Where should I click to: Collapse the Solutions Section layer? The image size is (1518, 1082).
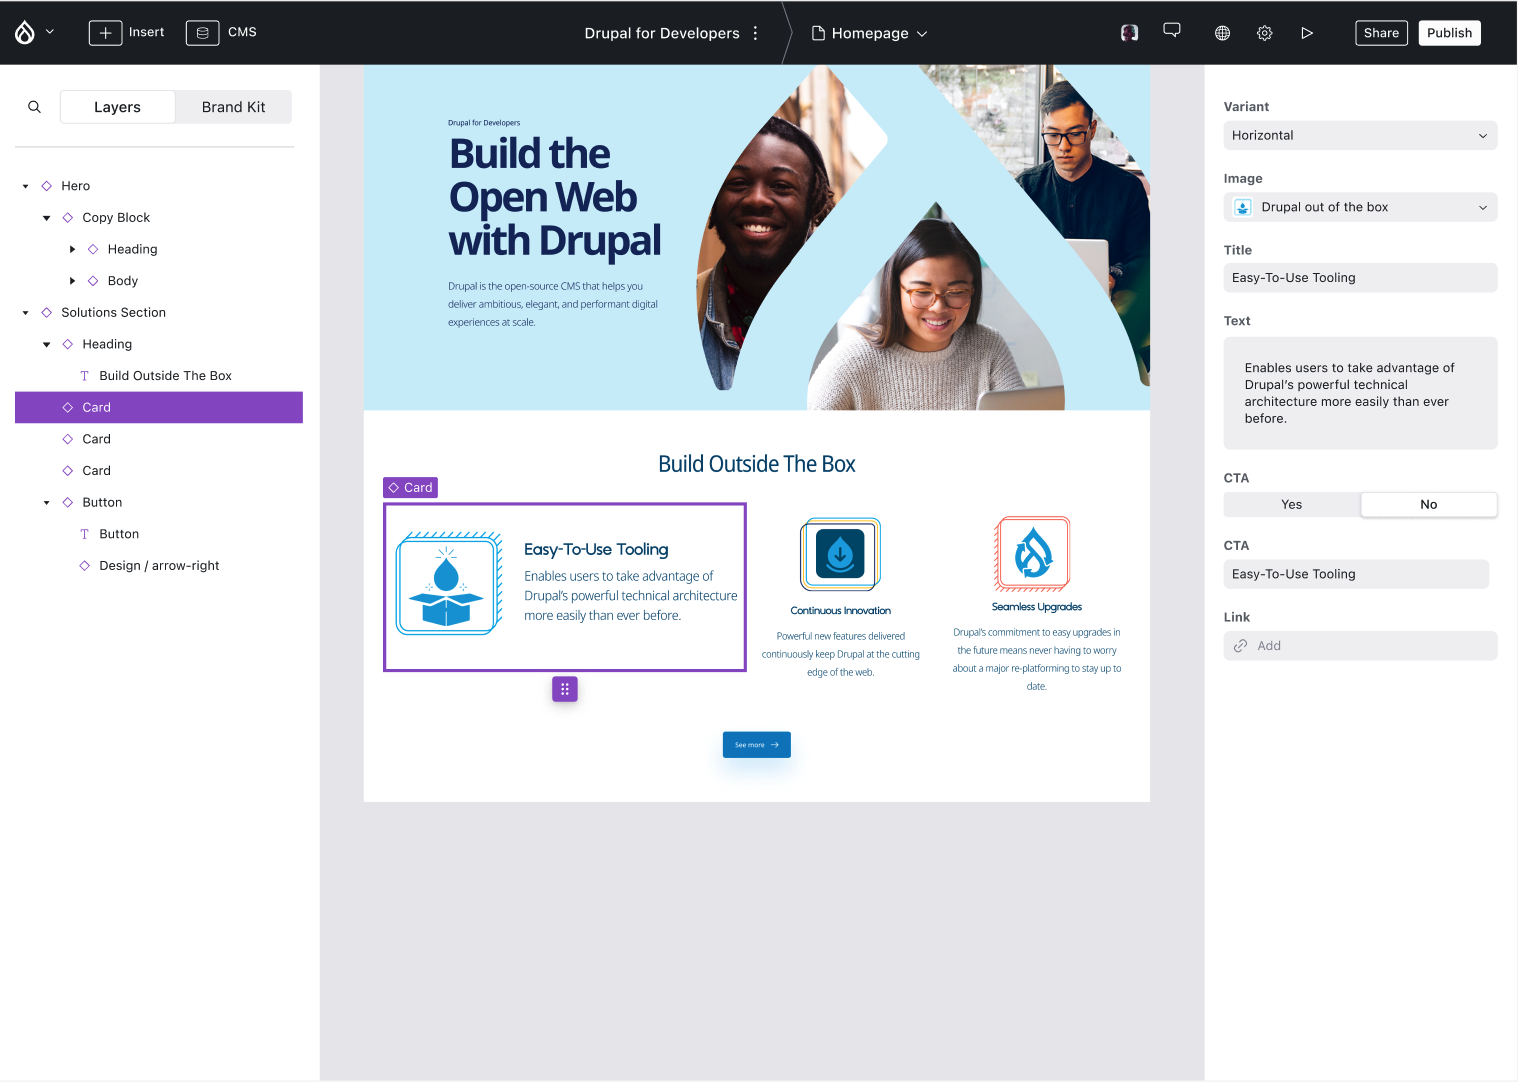pyautogui.click(x=26, y=313)
